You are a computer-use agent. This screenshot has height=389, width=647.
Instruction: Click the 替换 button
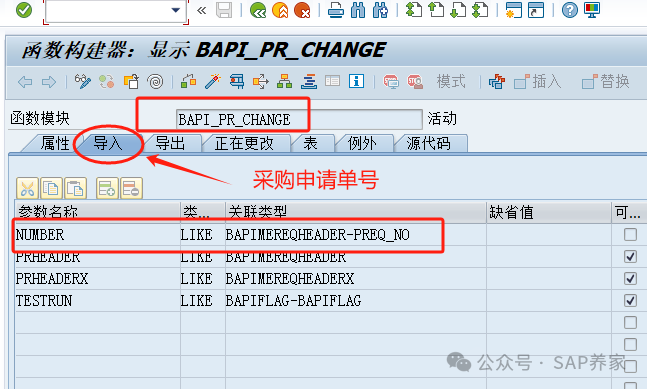click(606, 81)
